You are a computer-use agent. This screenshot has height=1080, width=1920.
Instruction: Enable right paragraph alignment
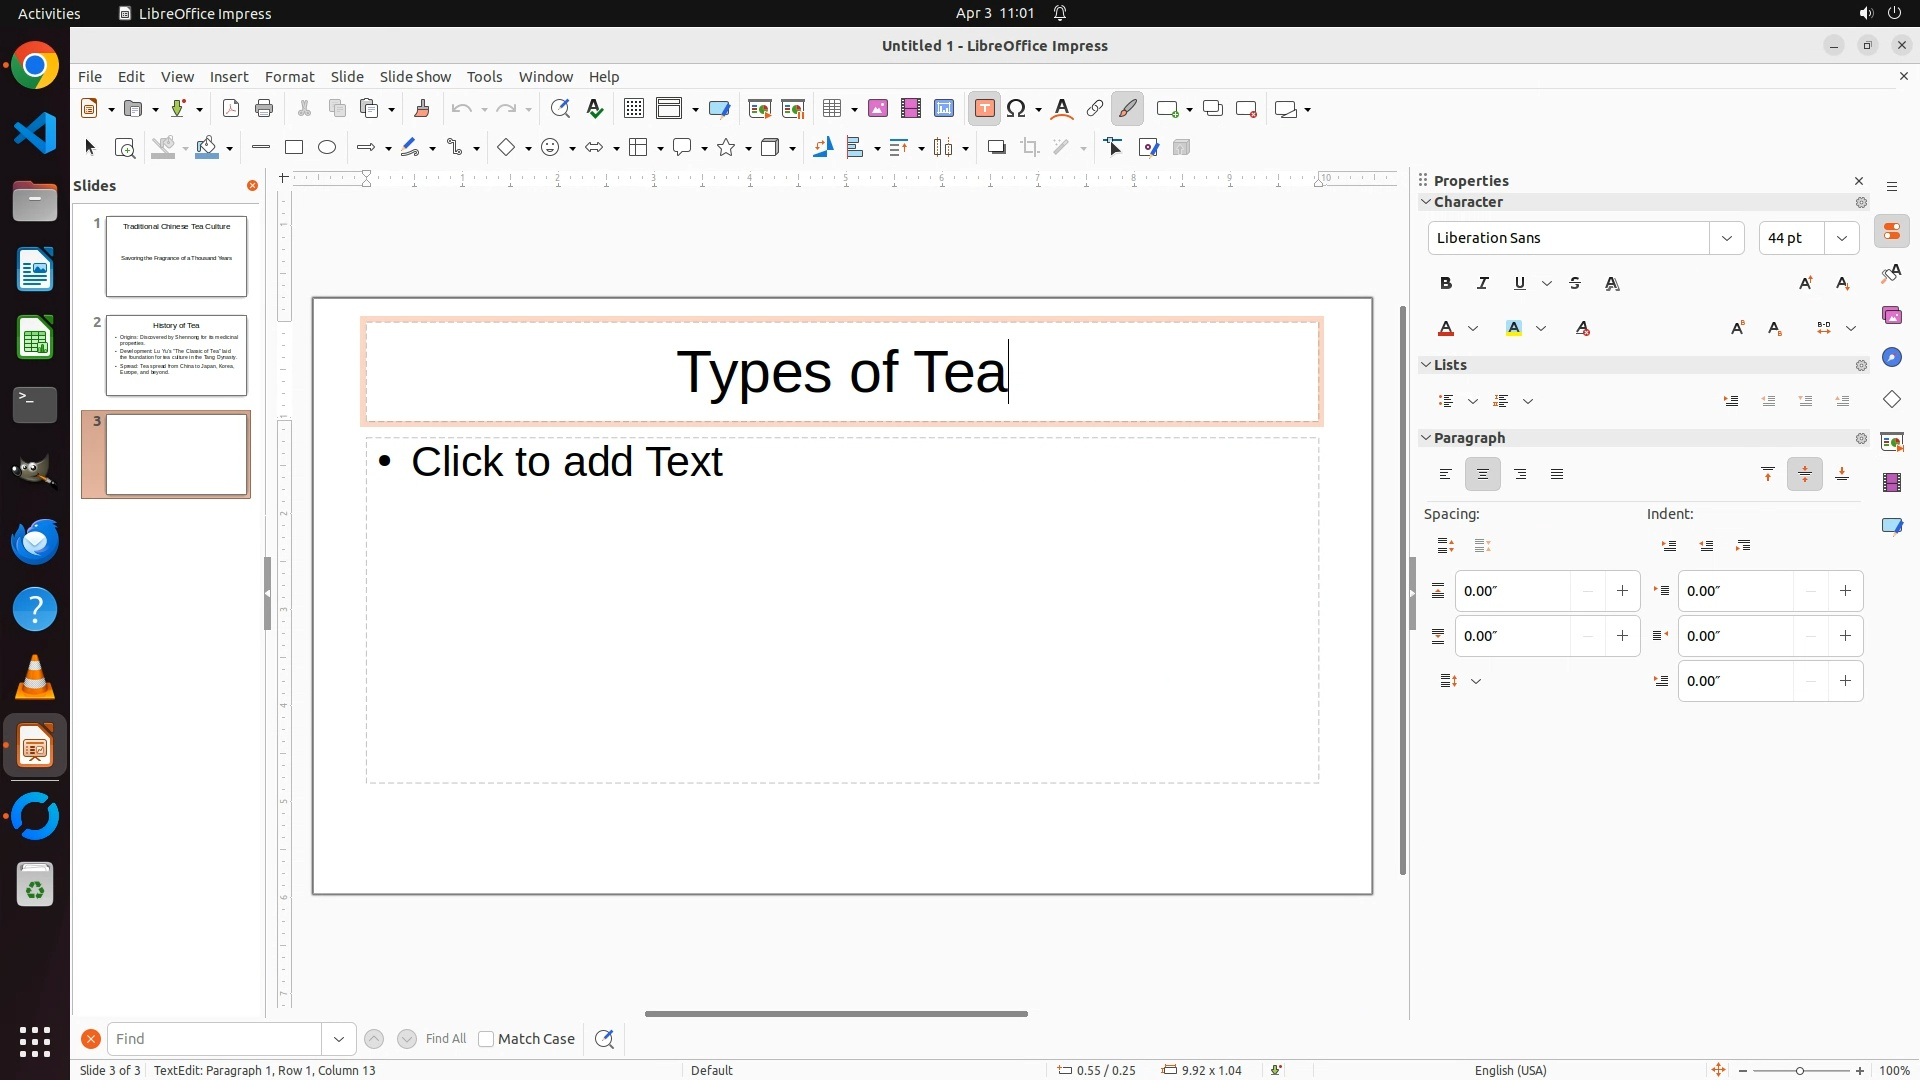click(1520, 475)
